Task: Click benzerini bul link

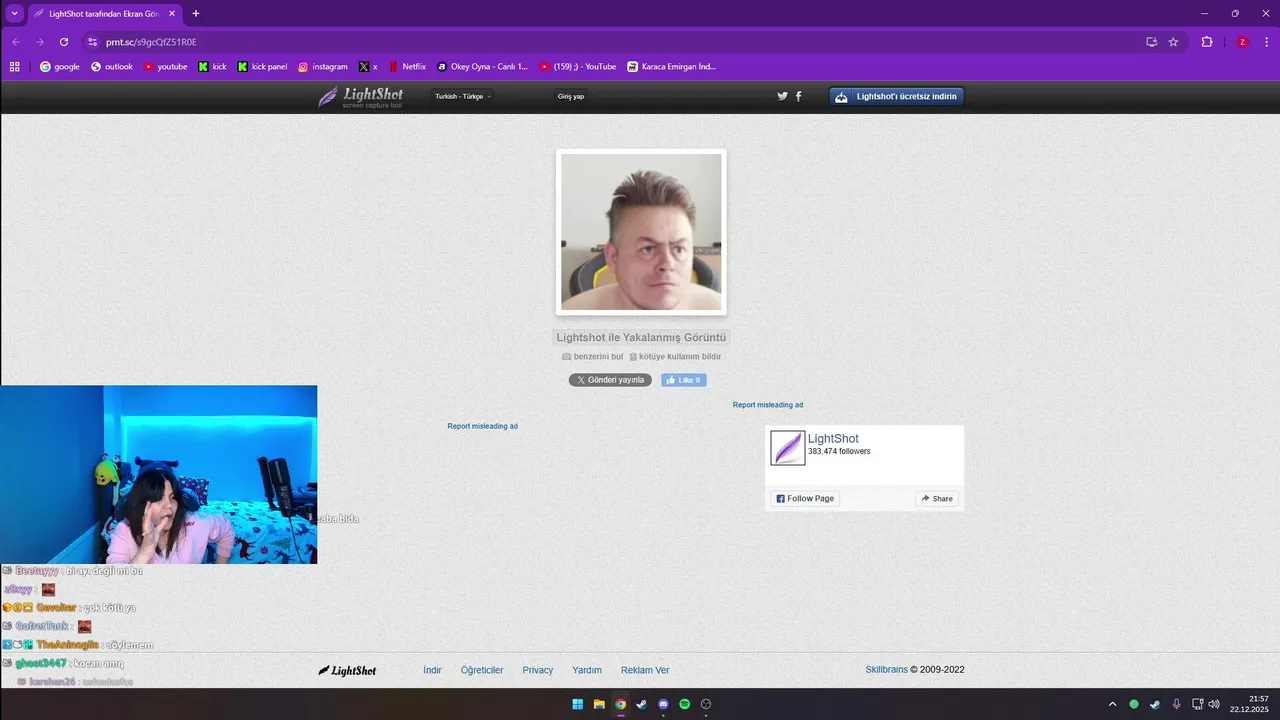Action: click(592, 357)
